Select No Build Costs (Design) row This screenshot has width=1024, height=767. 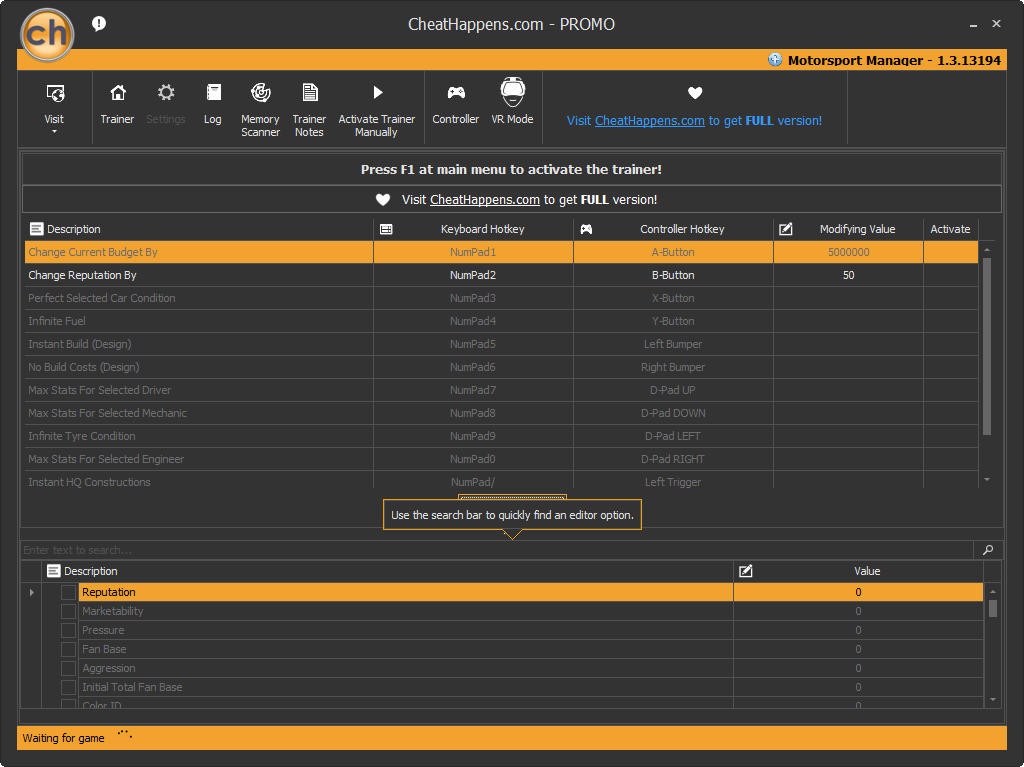point(501,367)
